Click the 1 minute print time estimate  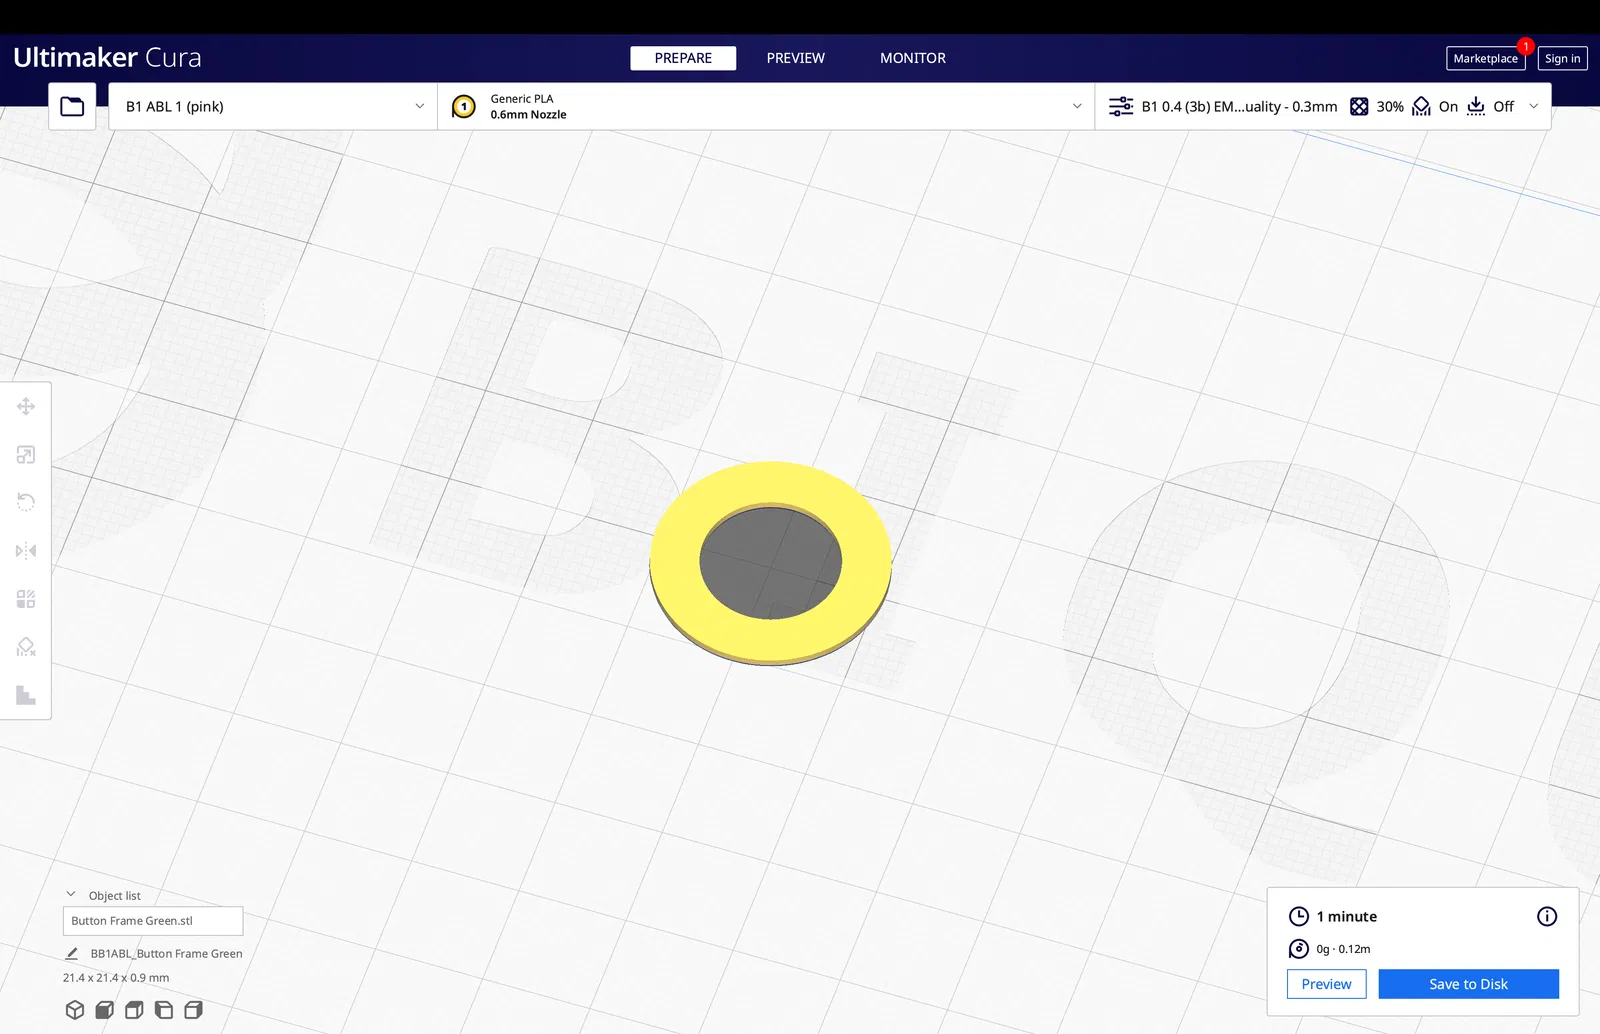pyautogui.click(x=1346, y=916)
